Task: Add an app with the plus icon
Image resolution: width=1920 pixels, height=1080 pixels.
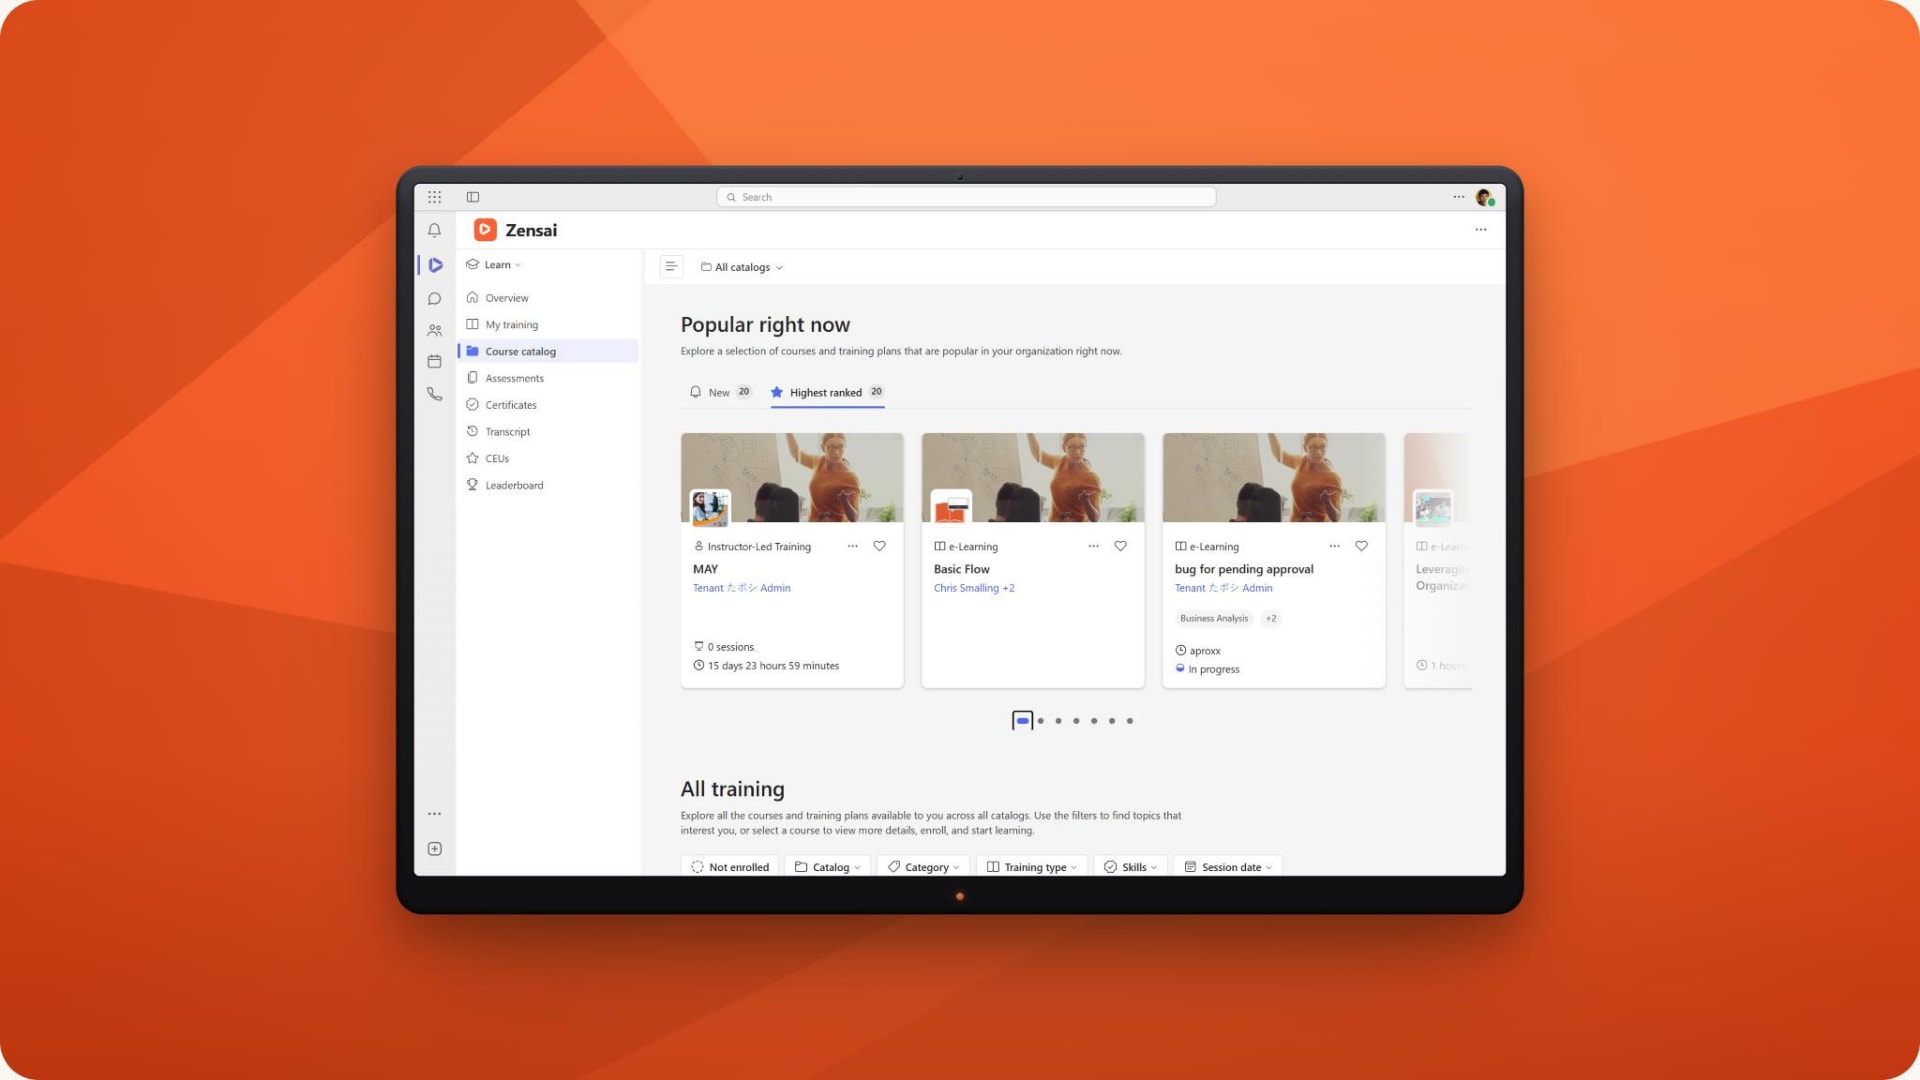Action: [434, 849]
